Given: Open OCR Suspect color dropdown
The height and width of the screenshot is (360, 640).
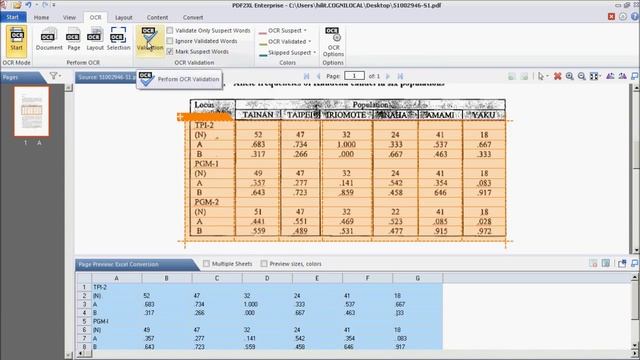Looking at the screenshot, I should click(282, 31).
